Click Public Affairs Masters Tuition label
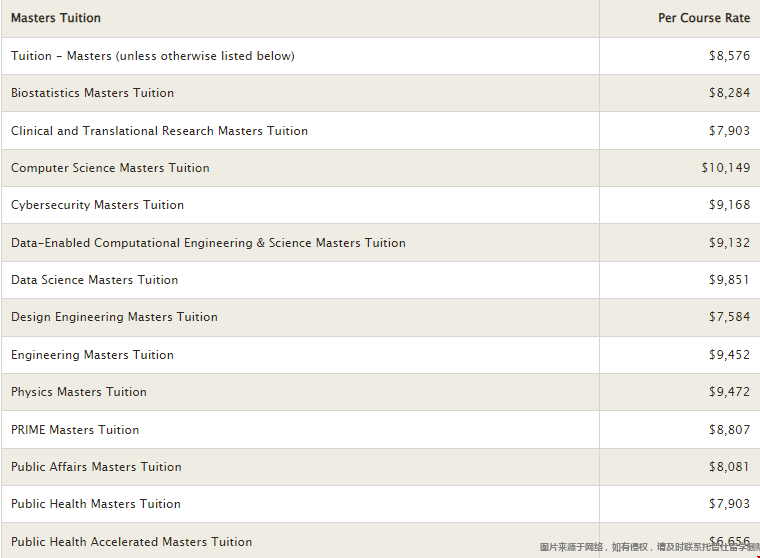 [x=96, y=467]
